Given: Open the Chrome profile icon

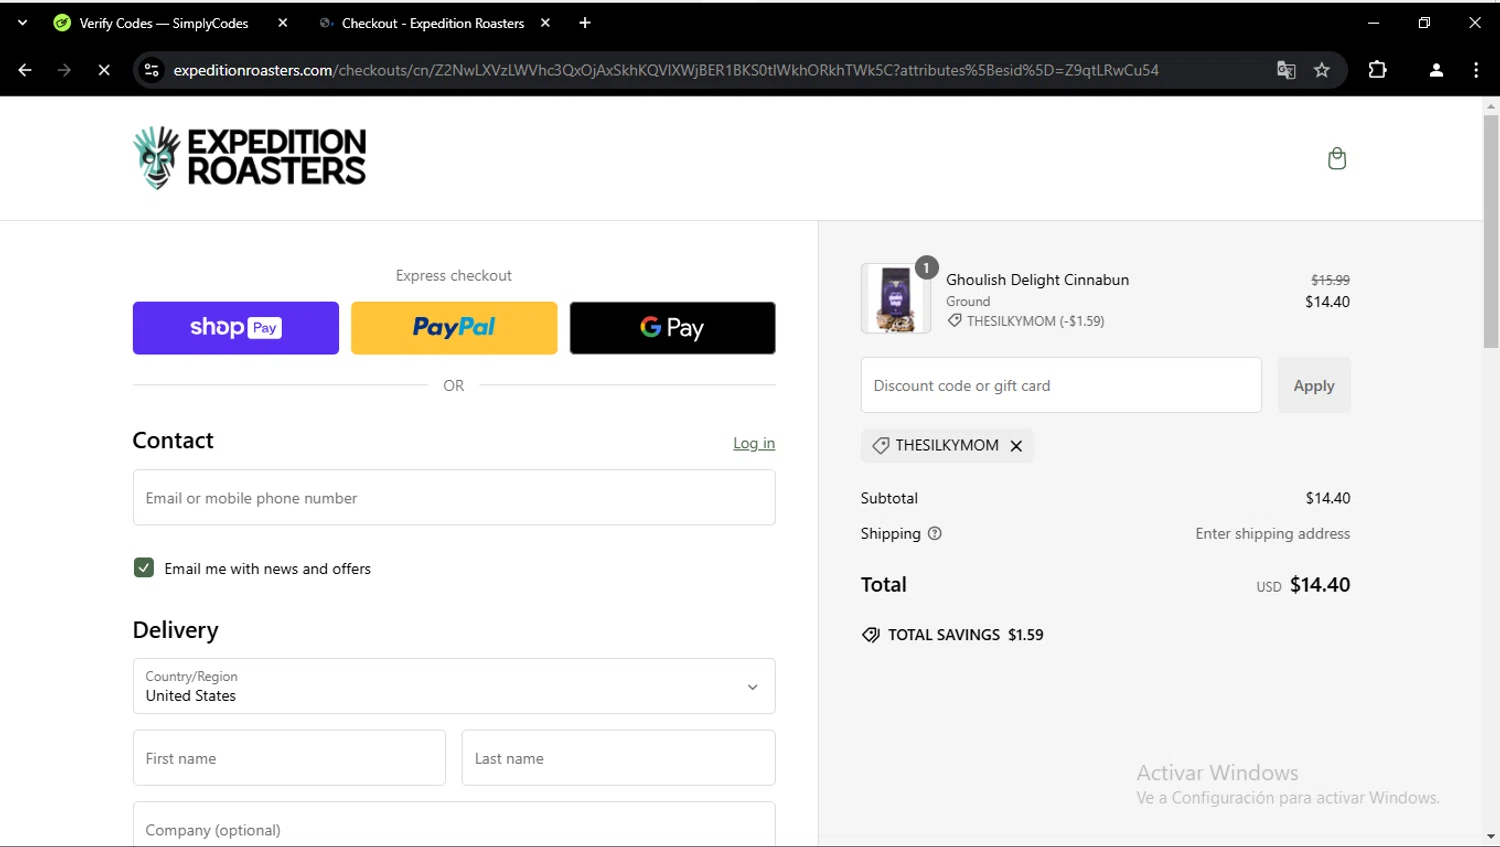Looking at the screenshot, I should (x=1436, y=70).
